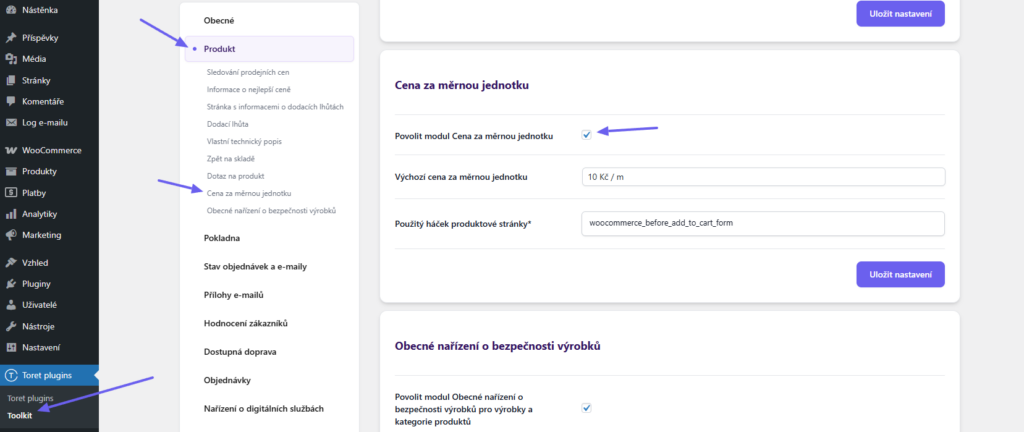Uncheck the Obecné nařízení o bezpečnosti výrobků module checkbox
The height and width of the screenshot is (432, 1024).
pyautogui.click(x=587, y=407)
